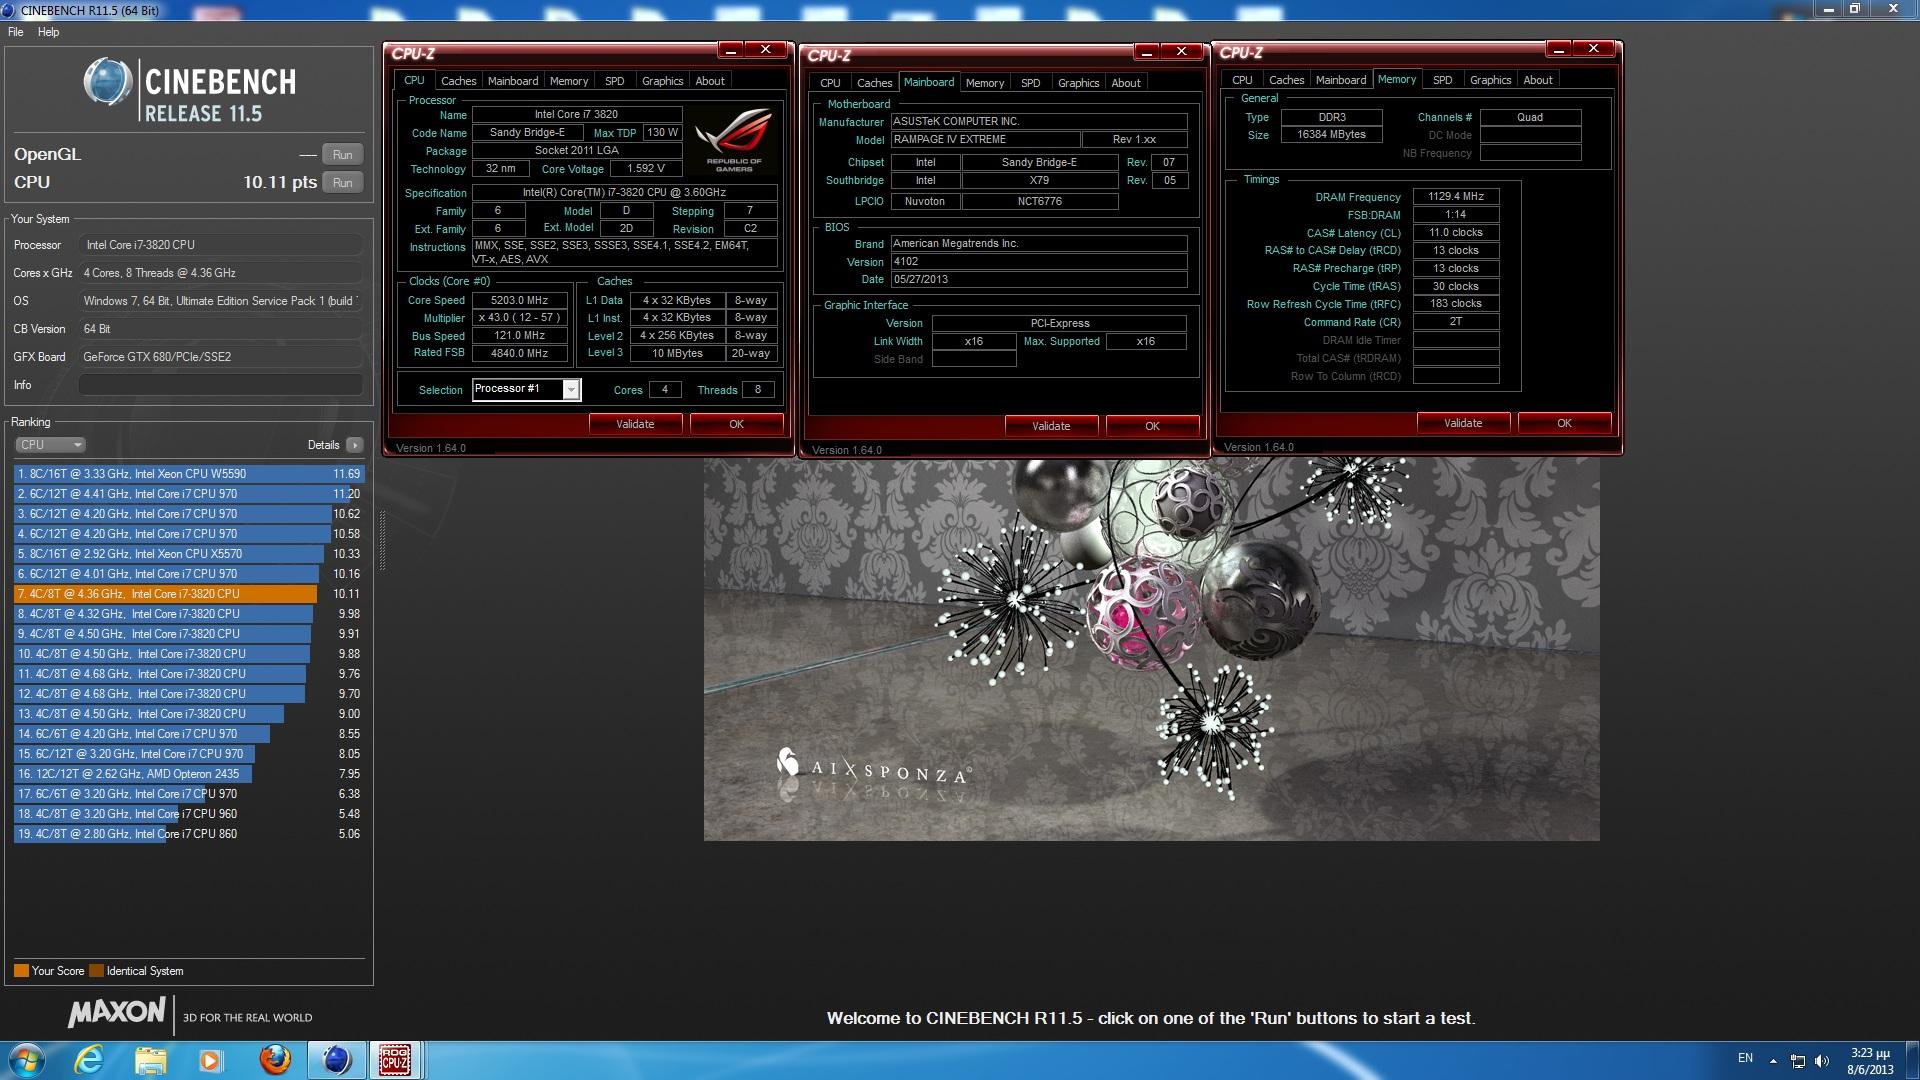
Task: Open About tab in first CPU-Z window
Action: [710, 81]
